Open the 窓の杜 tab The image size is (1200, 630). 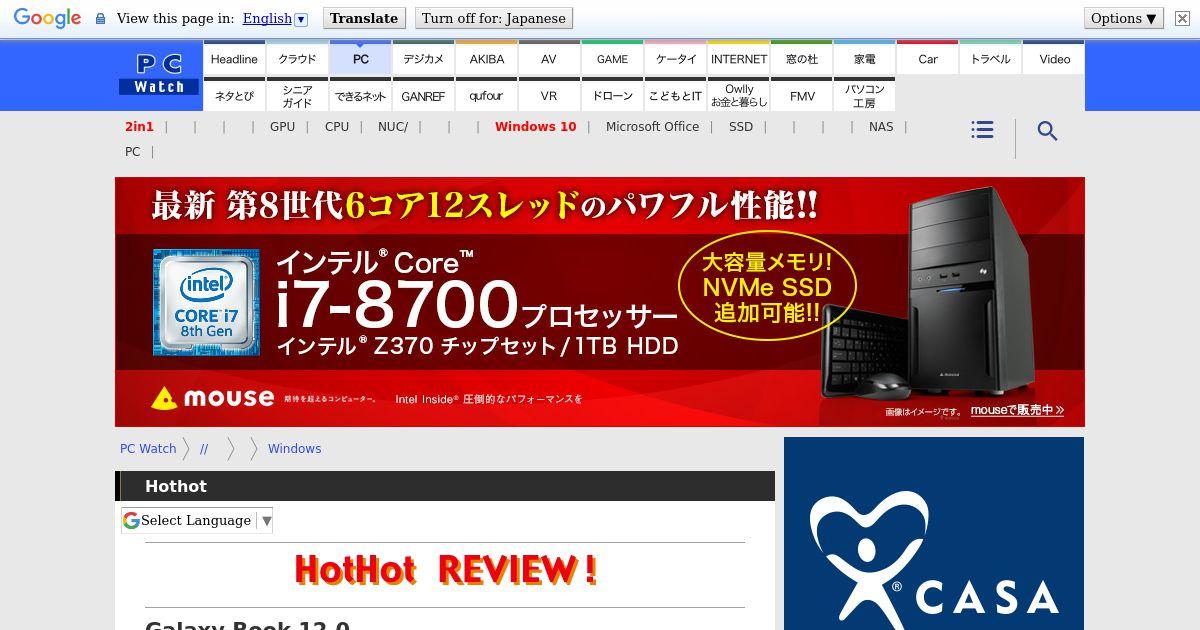point(801,58)
